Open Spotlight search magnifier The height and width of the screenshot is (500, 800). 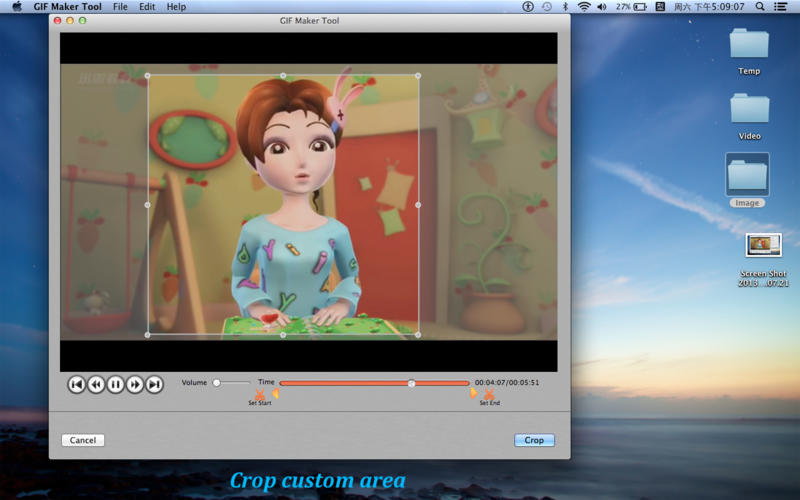coord(760,7)
